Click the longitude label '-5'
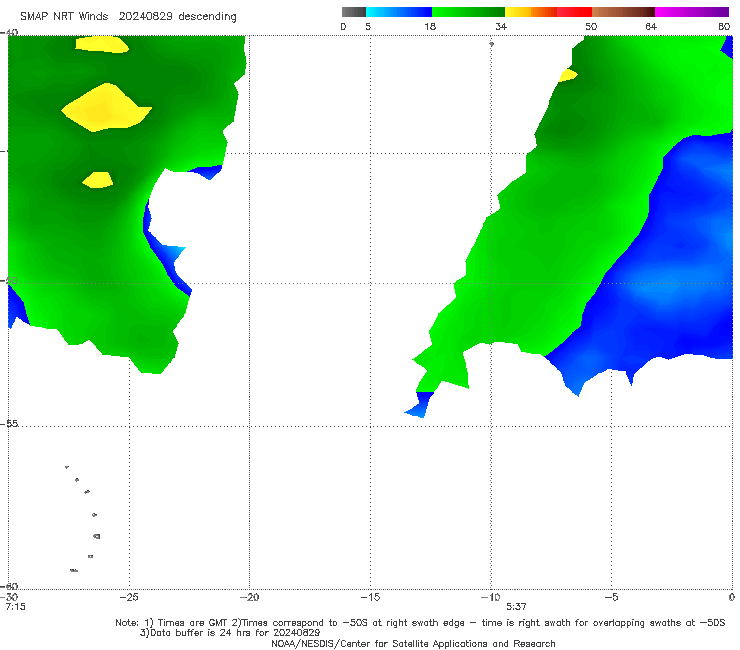 coord(611,597)
